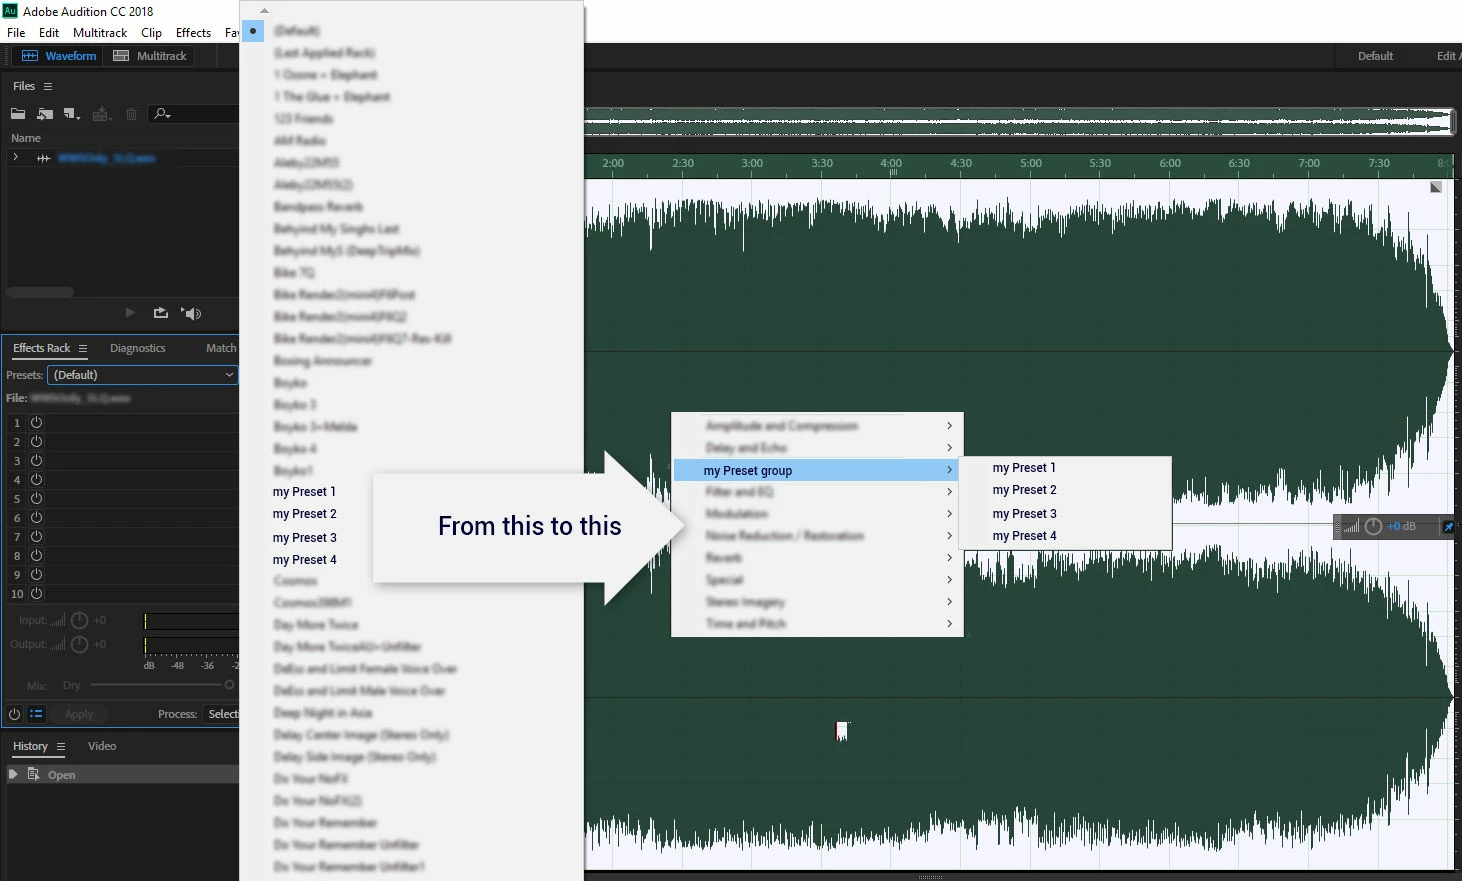
Task: Toggle power for effect slot 8
Action: [36, 556]
